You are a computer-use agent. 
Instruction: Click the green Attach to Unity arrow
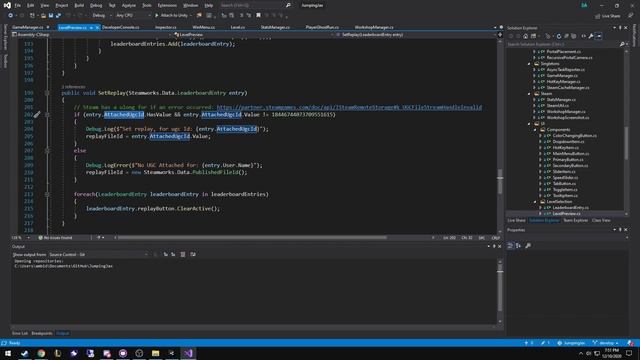click(156, 16)
